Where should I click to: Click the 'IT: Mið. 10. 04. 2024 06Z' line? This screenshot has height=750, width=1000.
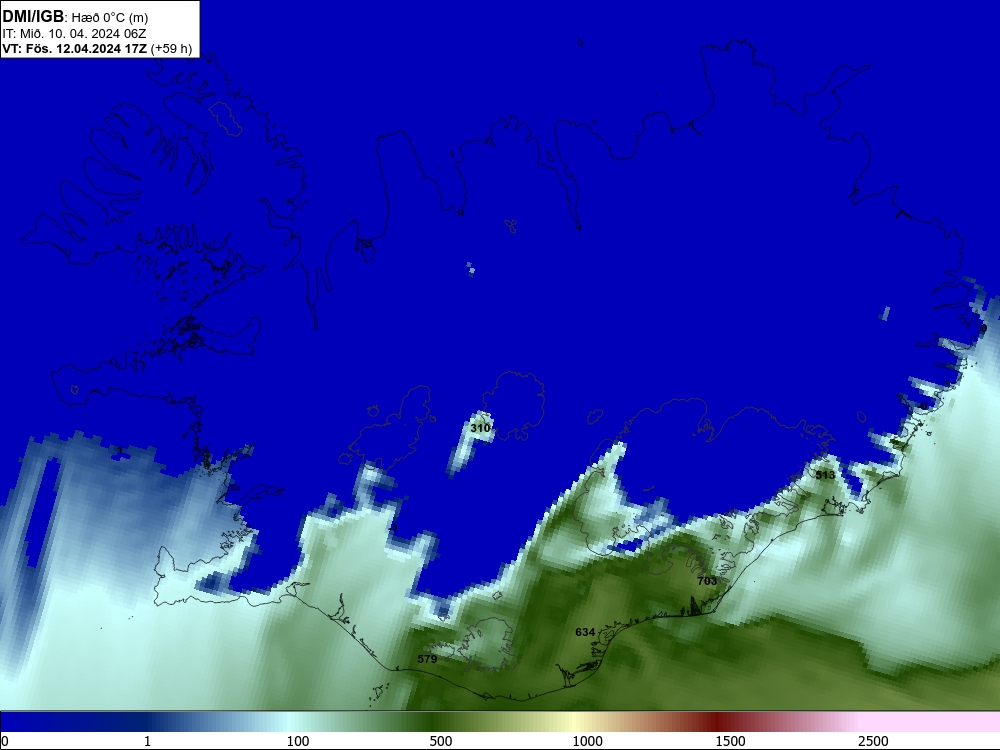tap(74, 33)
